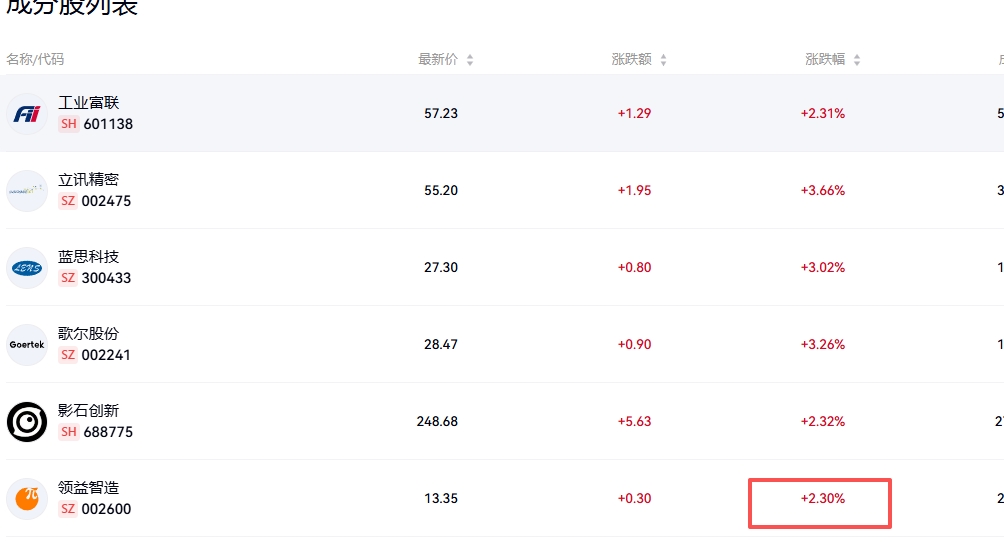Click SH exchange badge beside 601138
Image resolution: width=1004 pixels, height=542 pixels.
pyautogui.click(x=69, y=124)
